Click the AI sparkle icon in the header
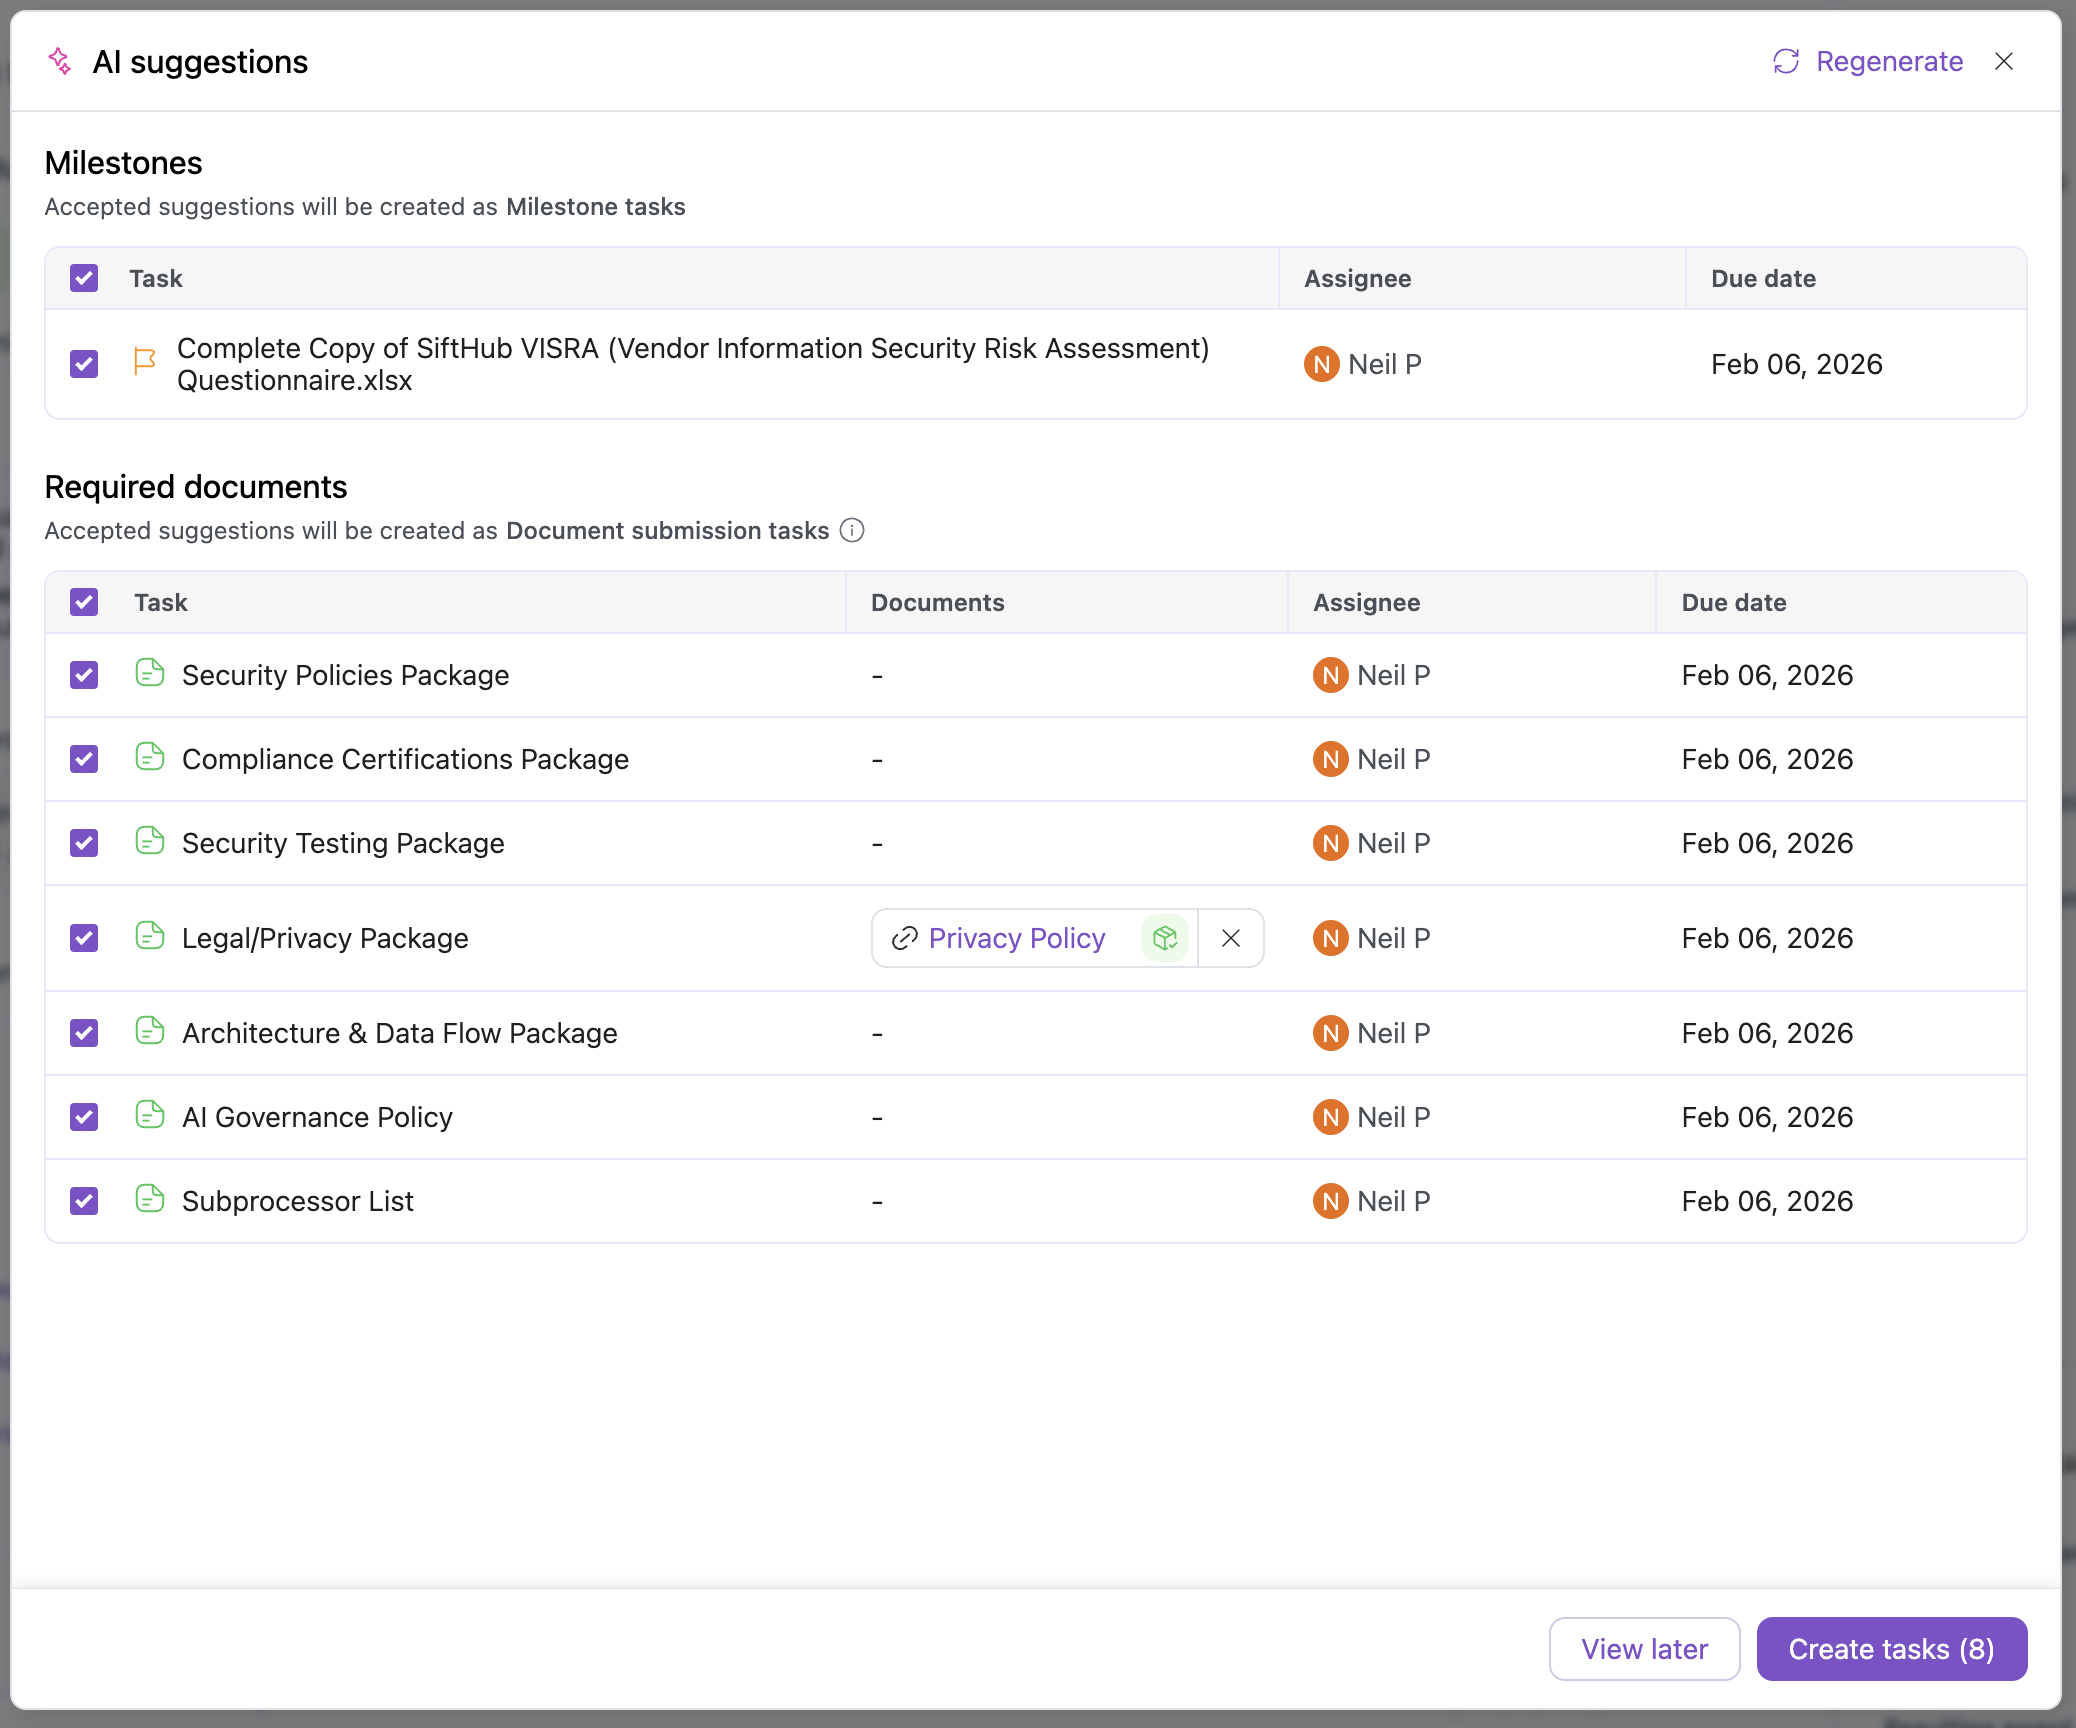The image size is (2076, 1728). (x=60, y=62)
